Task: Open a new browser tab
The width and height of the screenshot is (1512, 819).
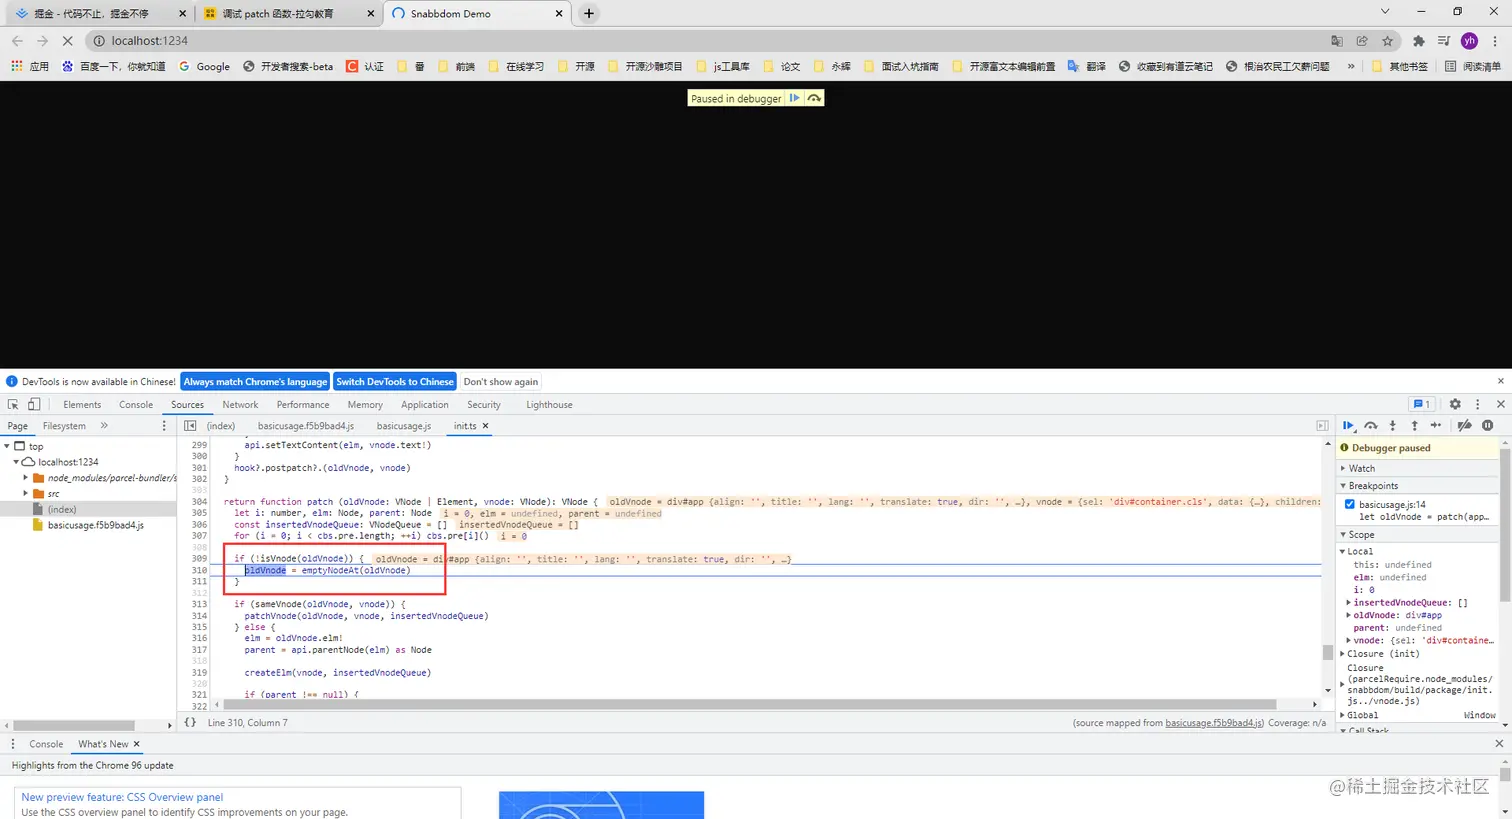Action: (589, 14)
